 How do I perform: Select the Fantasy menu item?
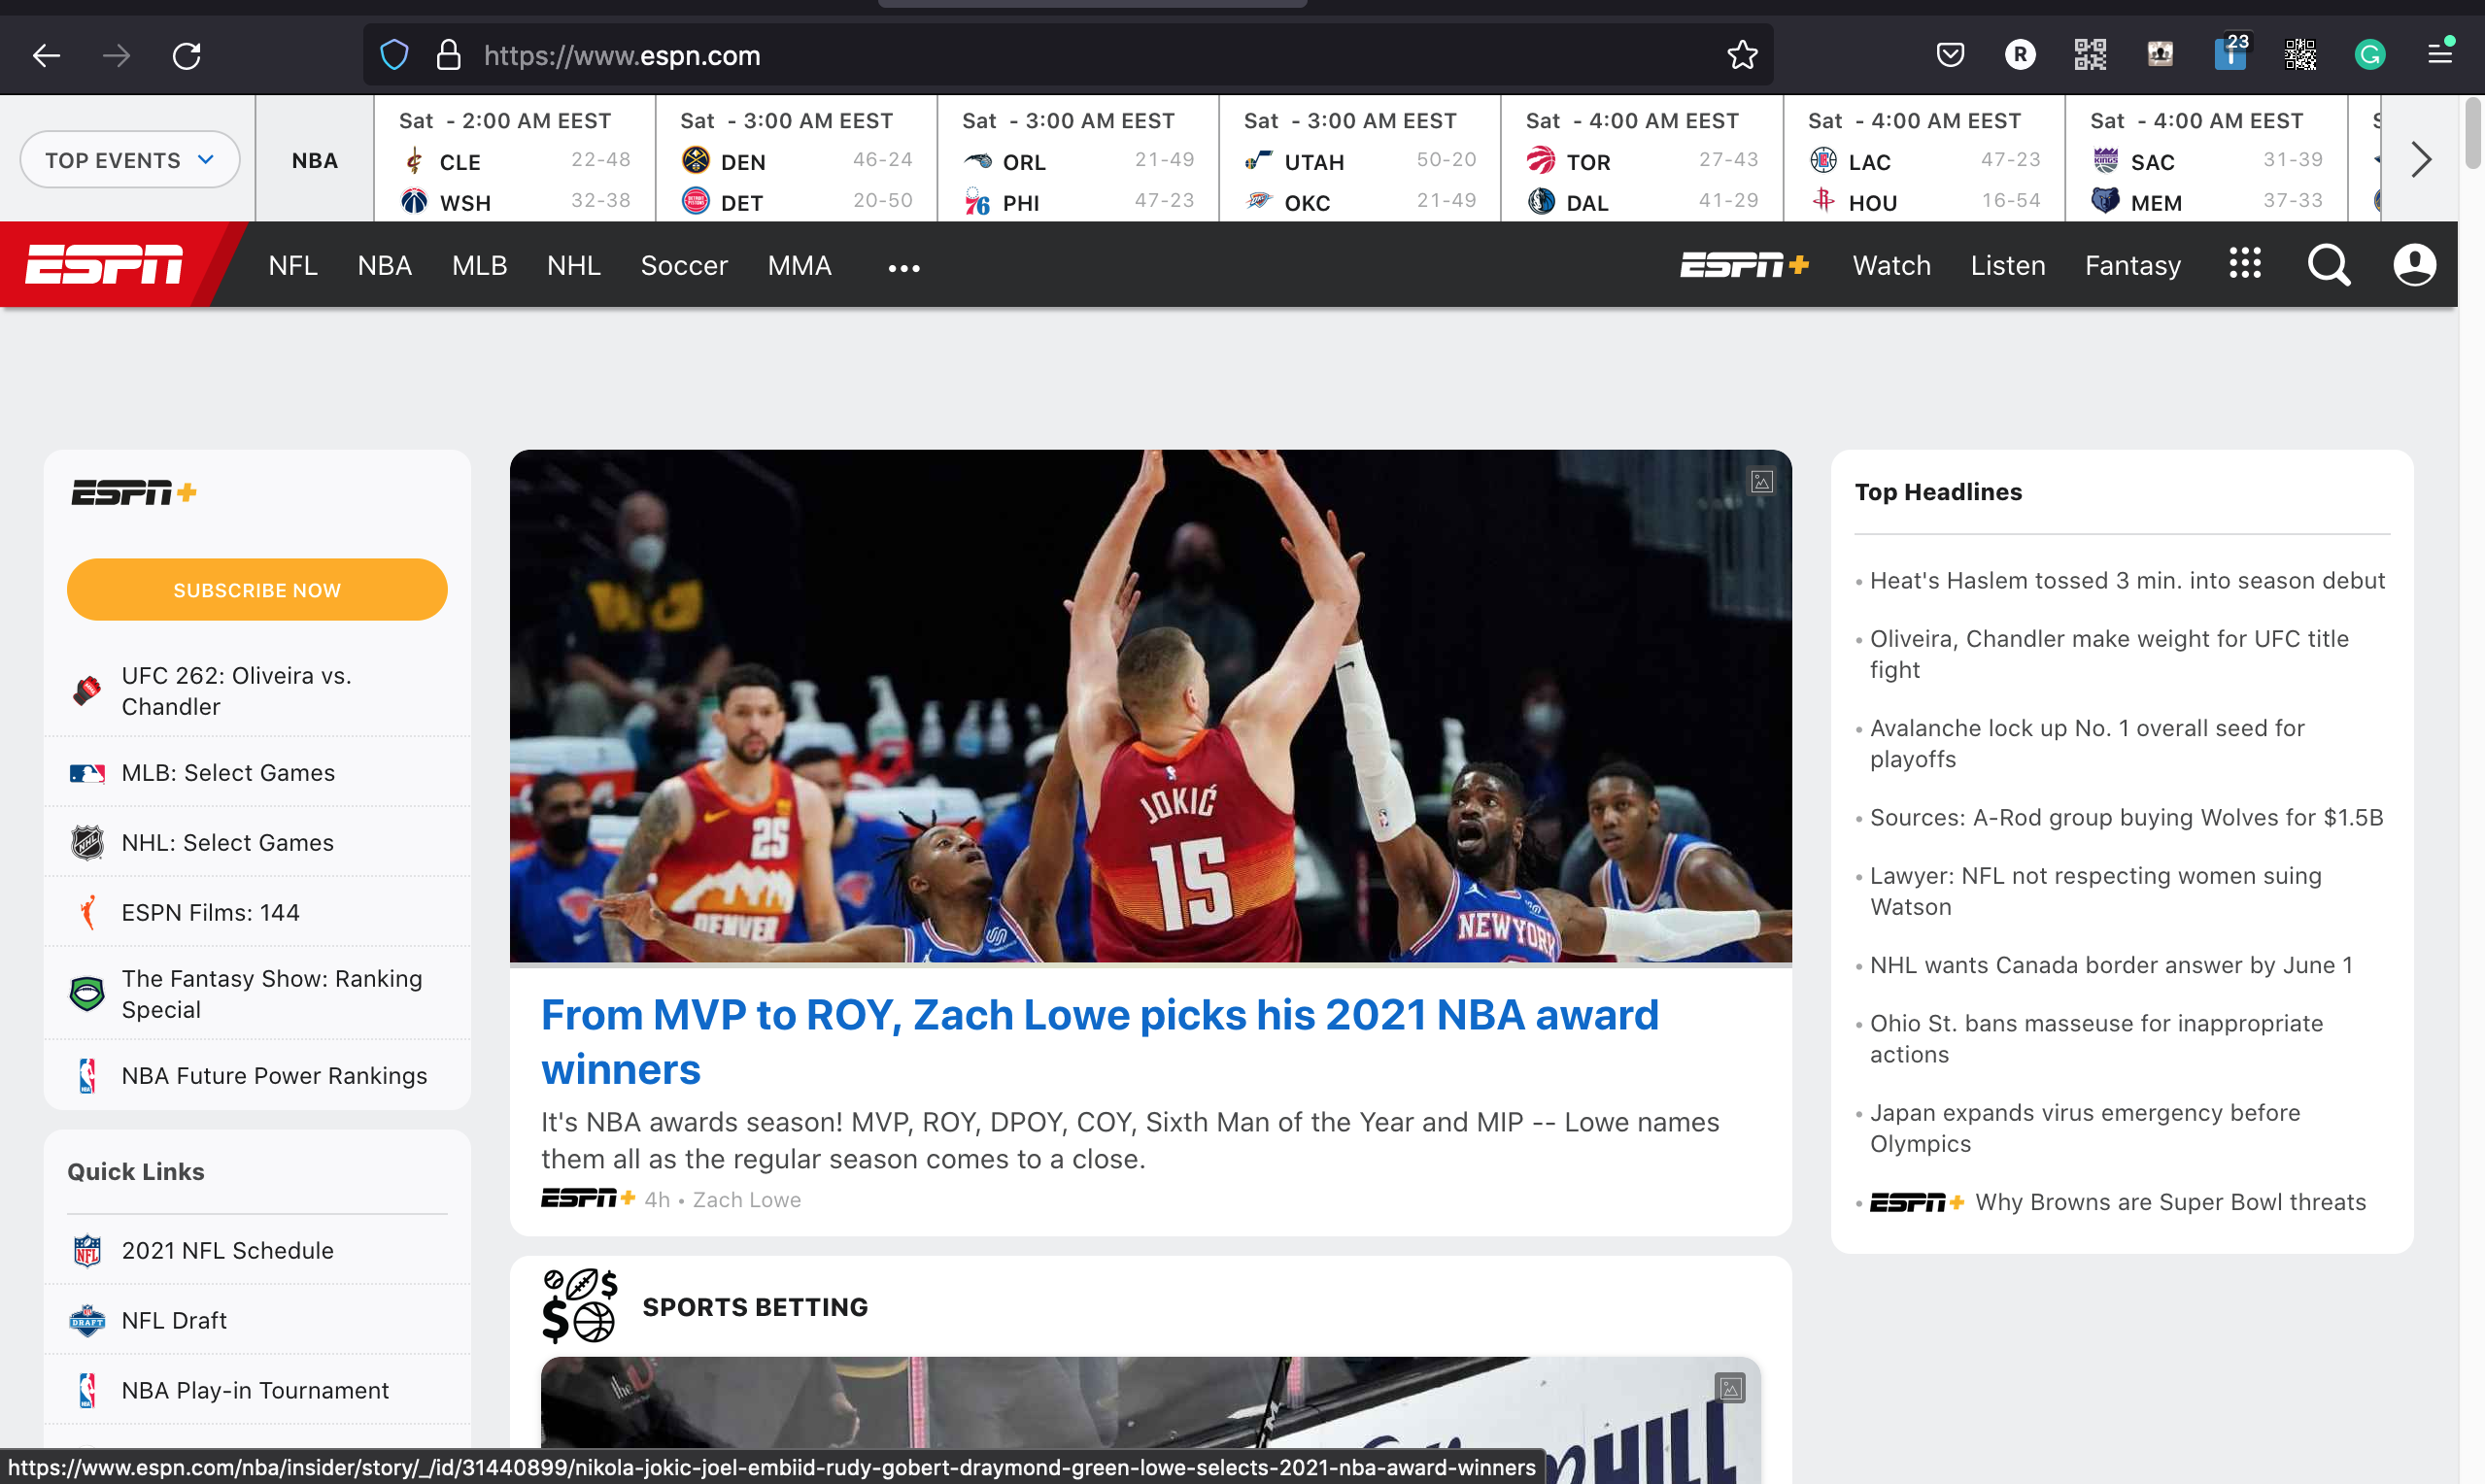(2131, 265)
